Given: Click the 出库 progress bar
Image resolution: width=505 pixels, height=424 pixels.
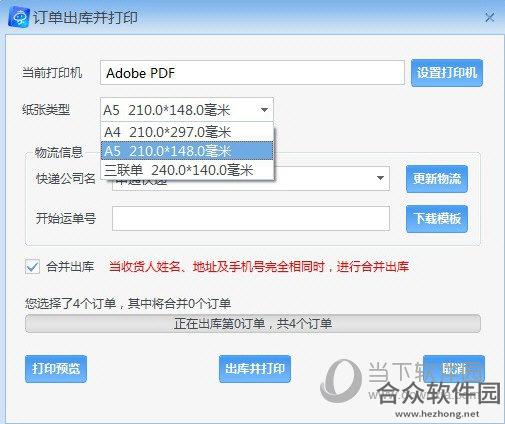Looking at the screenshot, I should pyautogui.click(x=253, y=323).
